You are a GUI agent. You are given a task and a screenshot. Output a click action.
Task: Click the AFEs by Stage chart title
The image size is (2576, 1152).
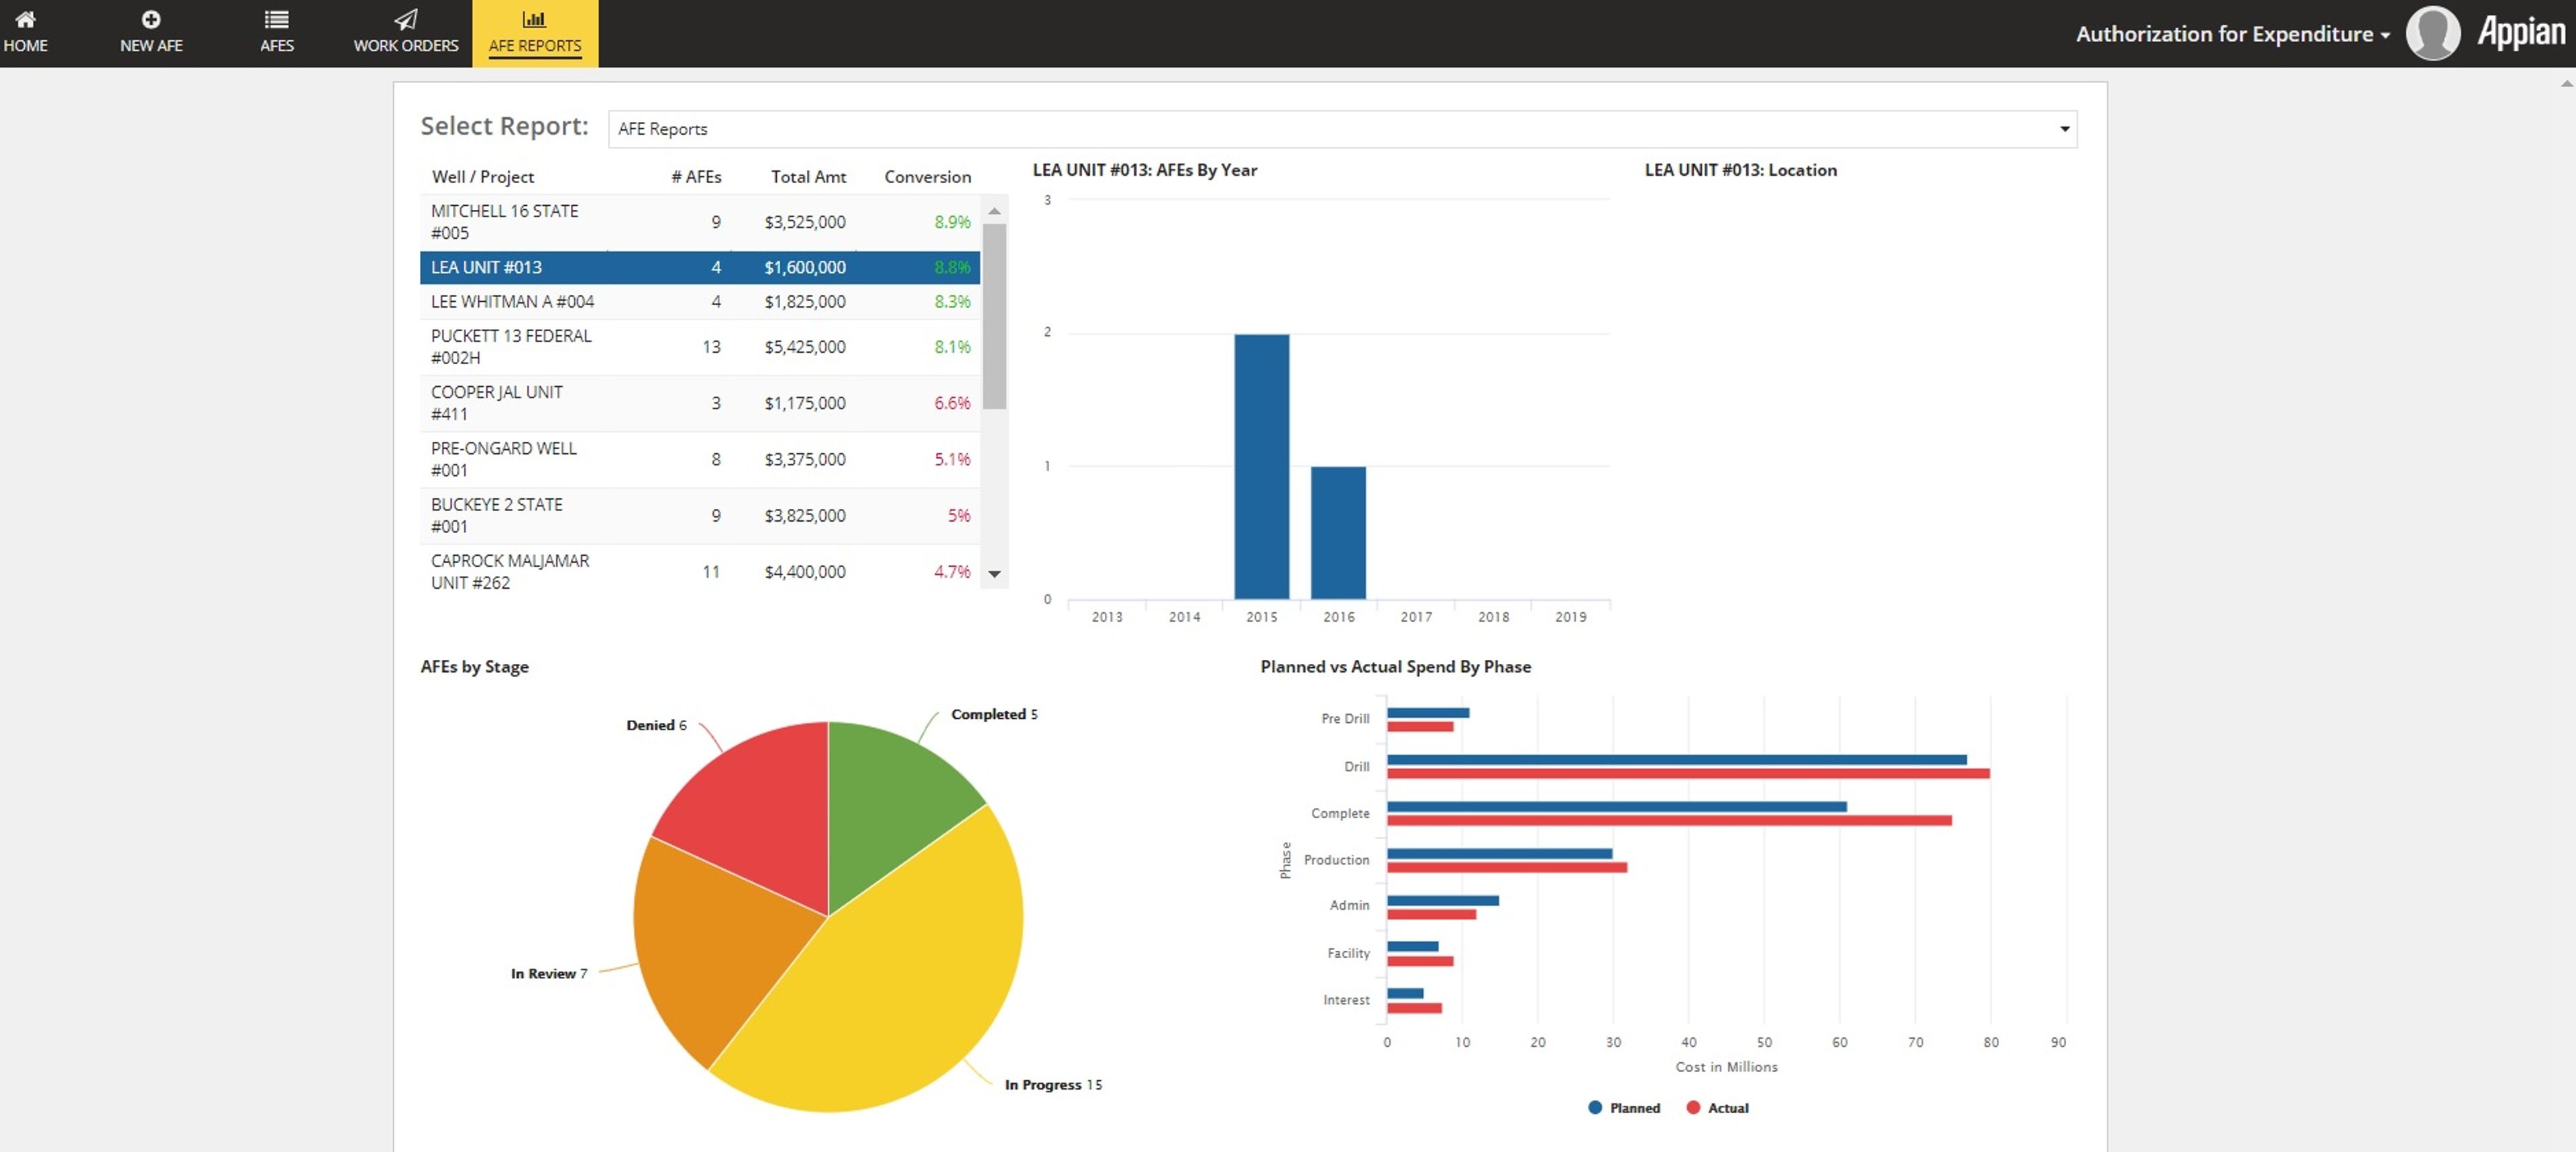coord(474,667)
